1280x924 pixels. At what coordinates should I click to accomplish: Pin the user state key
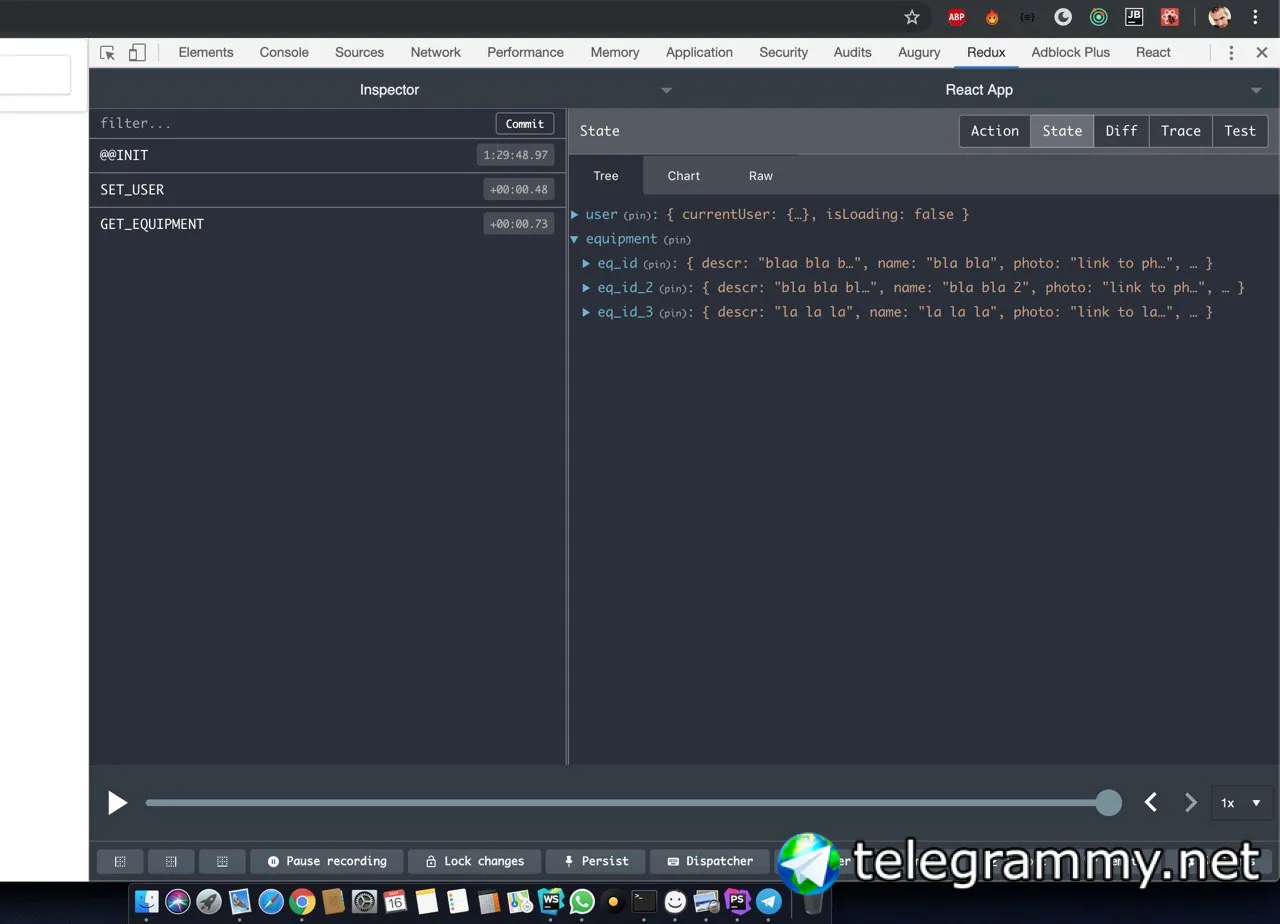pos(636,216)
